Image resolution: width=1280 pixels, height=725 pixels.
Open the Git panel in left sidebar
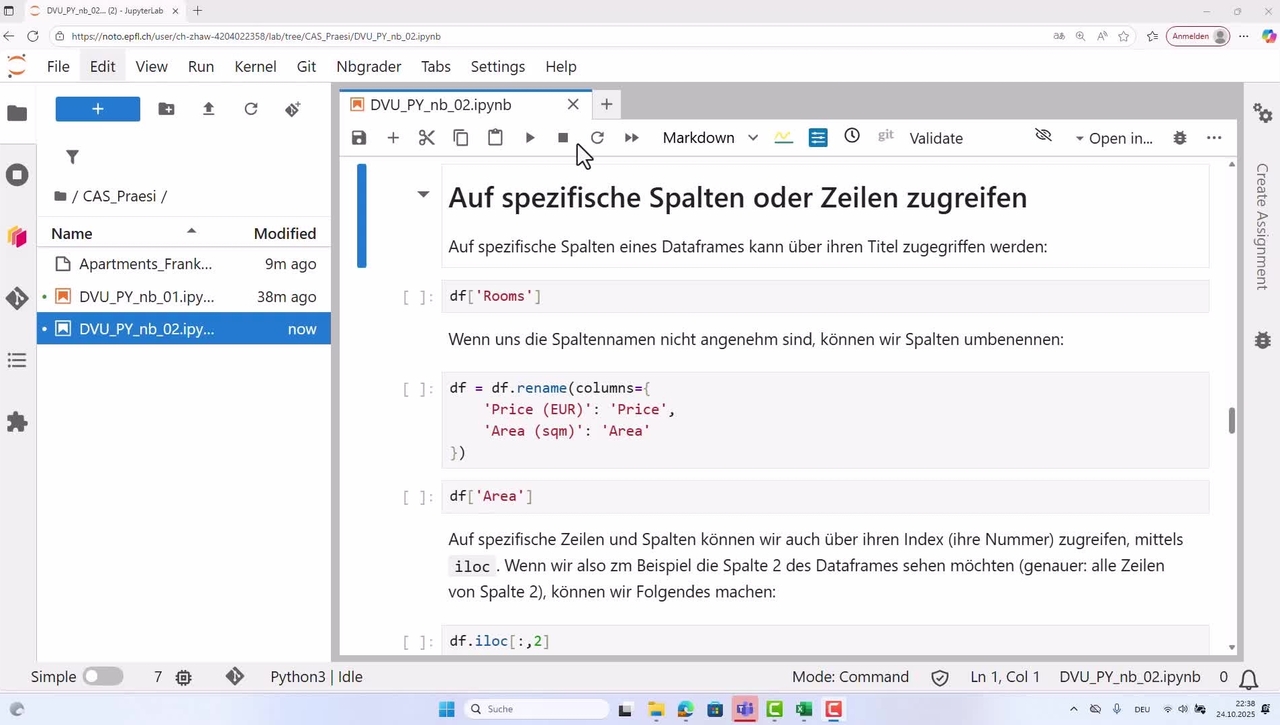click(x=17, y=298)
